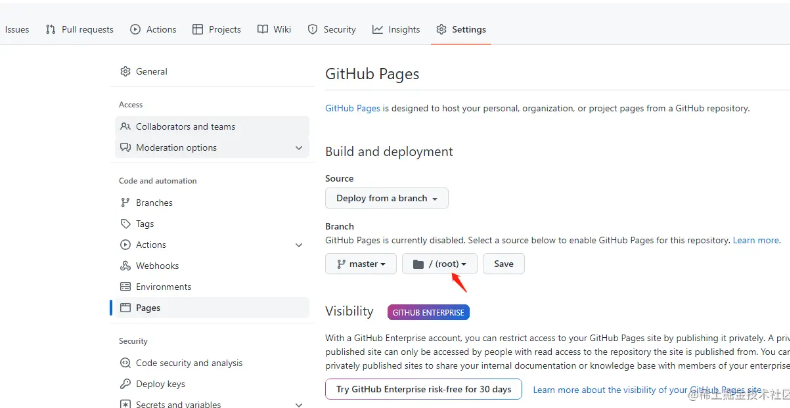Viewport: 790px width, 408px height.
Task: Open the Wiki tab
Action: [x=274, y=30]
